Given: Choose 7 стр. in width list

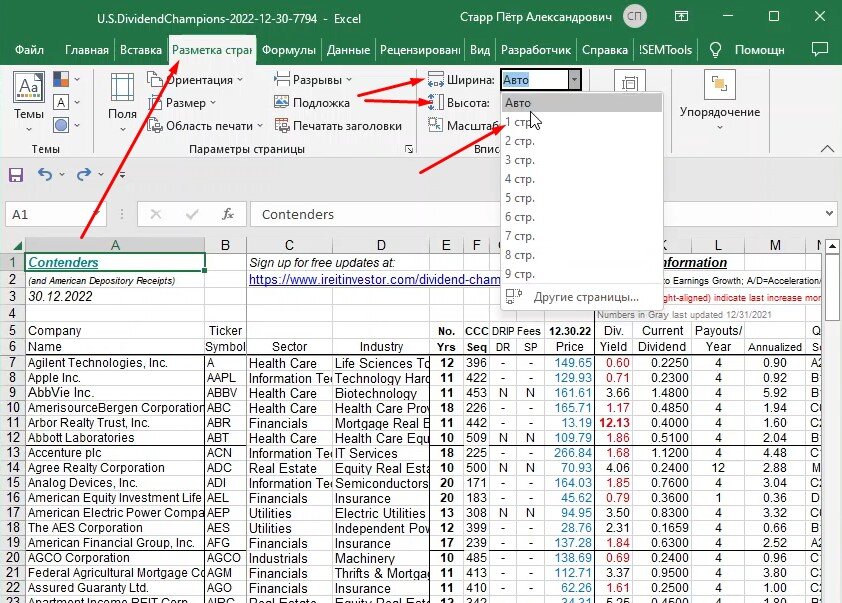Looking at the screenshot, I should [581, 236].
